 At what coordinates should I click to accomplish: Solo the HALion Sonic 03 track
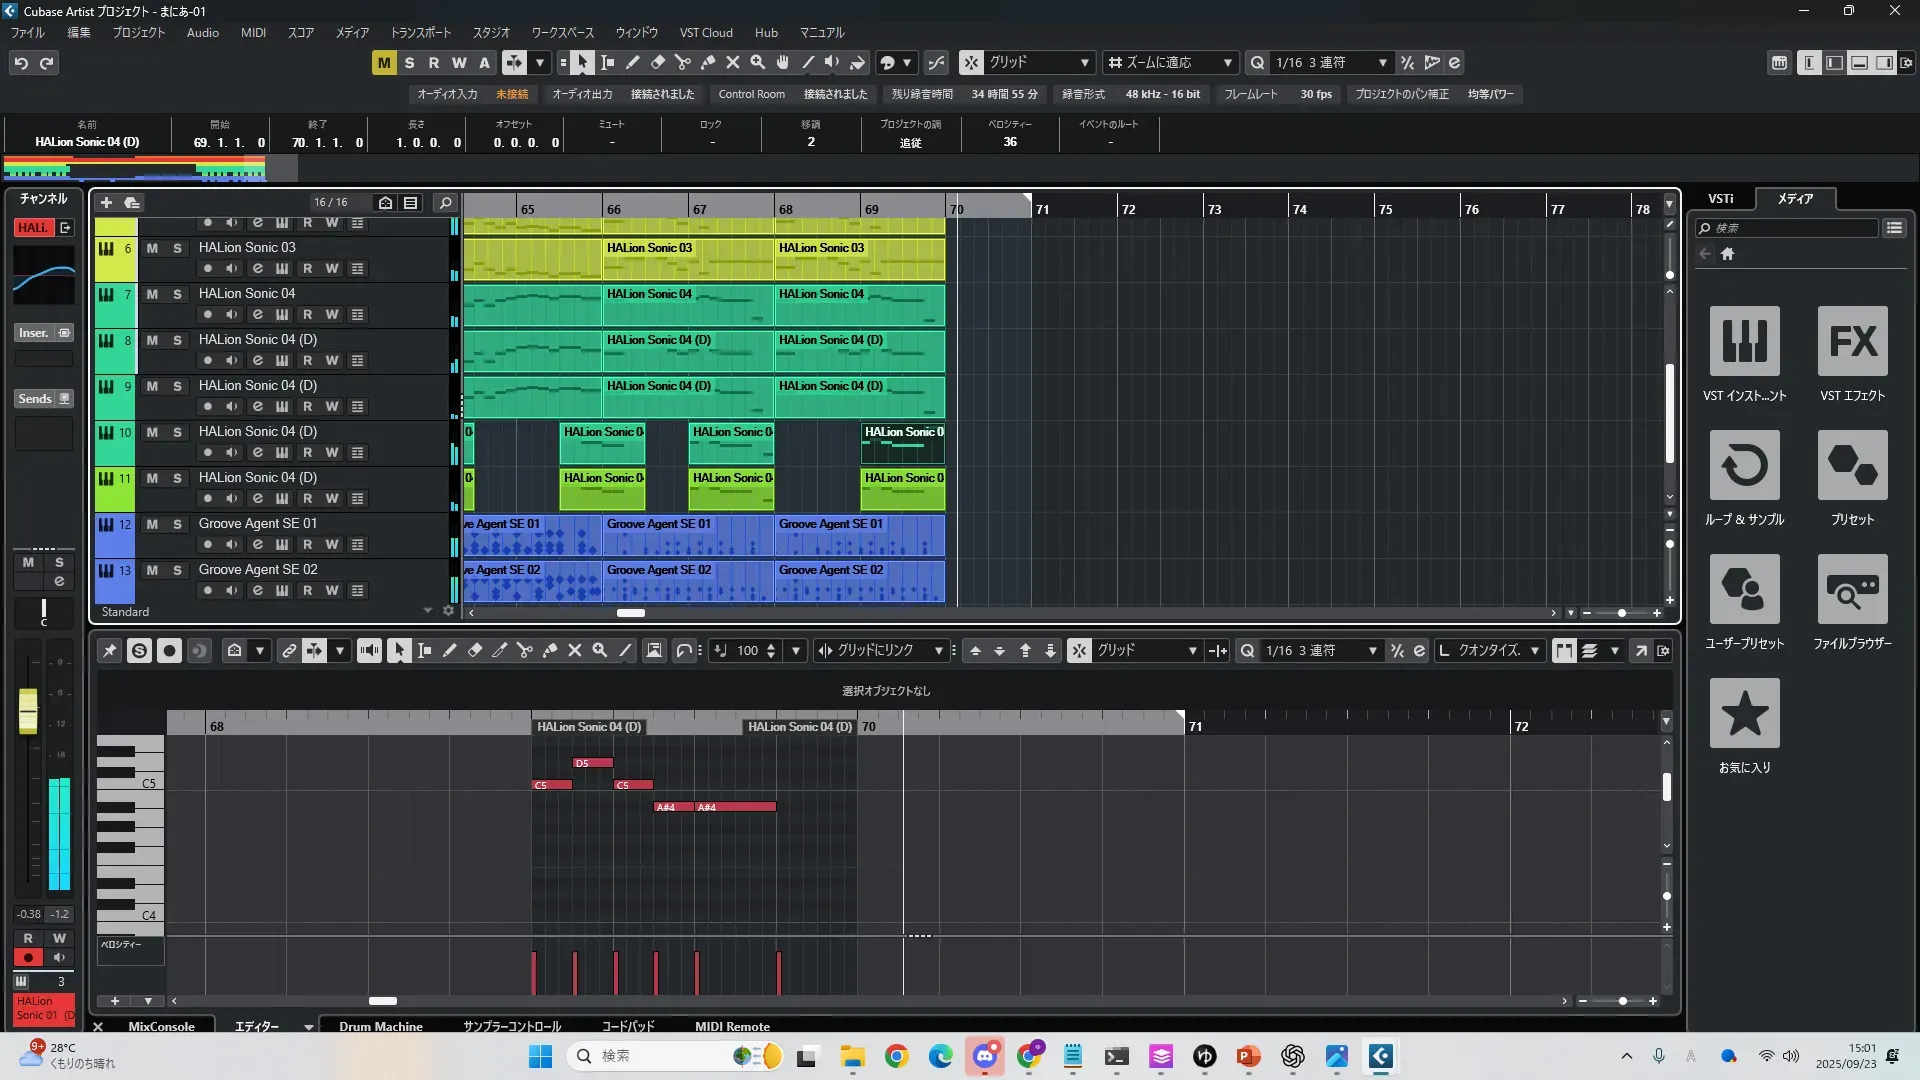point(177,248)
